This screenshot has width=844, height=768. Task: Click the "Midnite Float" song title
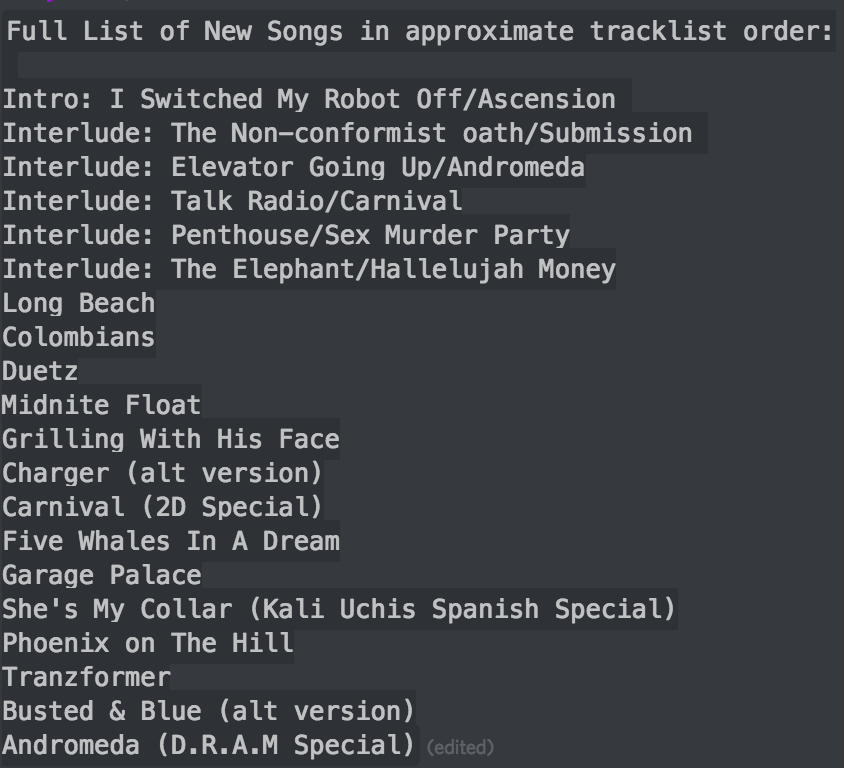pos(101,405)
